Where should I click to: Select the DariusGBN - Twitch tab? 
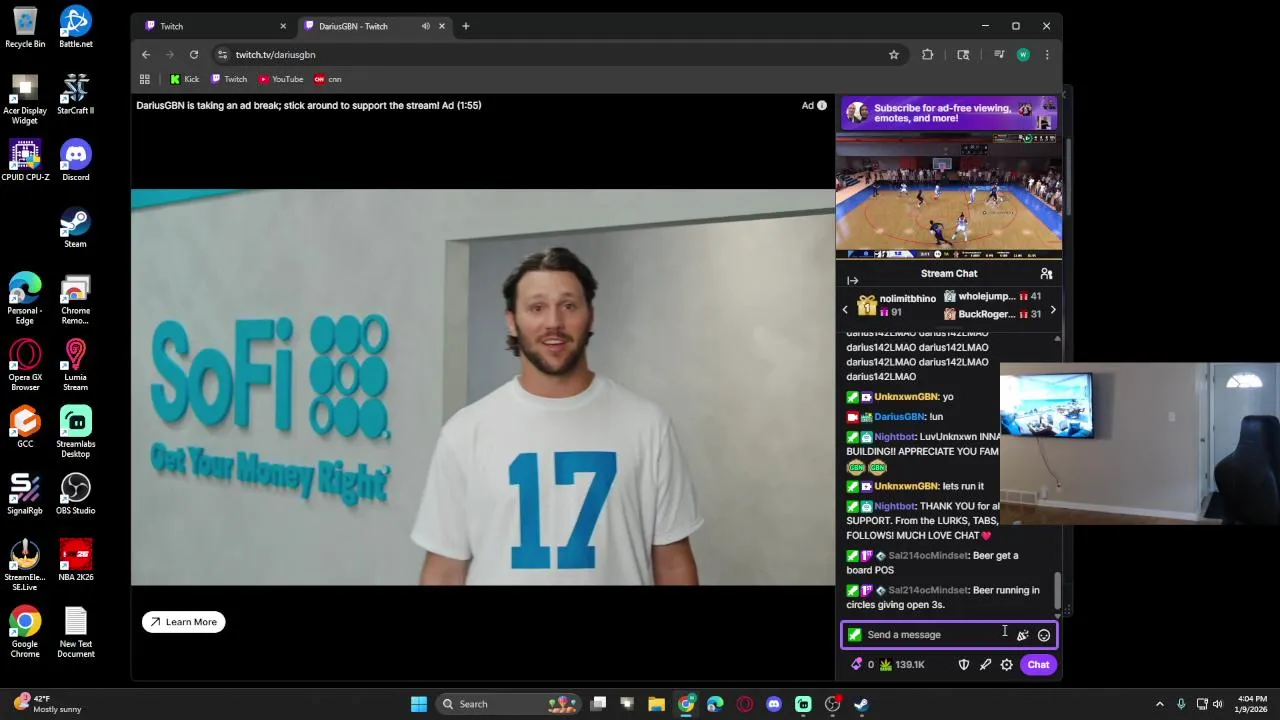coord(374,26)
